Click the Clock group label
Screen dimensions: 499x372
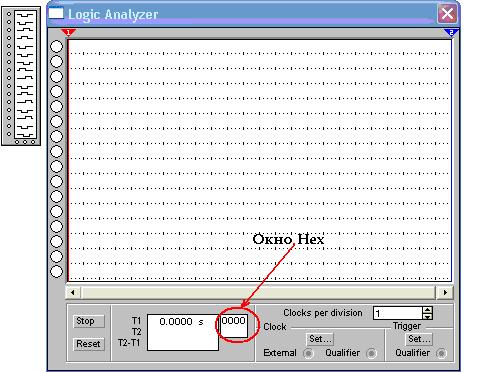pyautogui.click(x=275, y=327)
